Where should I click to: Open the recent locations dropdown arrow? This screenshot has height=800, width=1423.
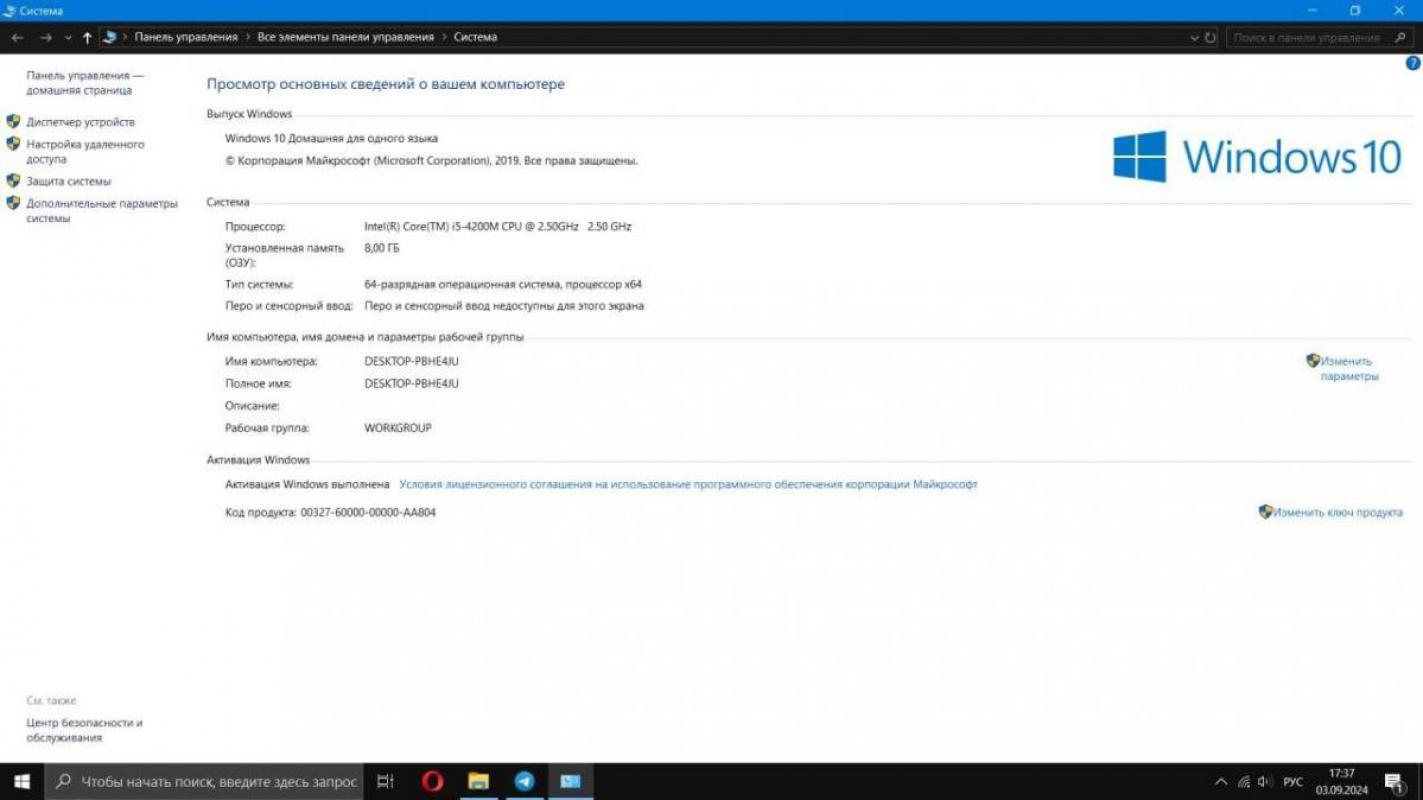click(68, 38)
